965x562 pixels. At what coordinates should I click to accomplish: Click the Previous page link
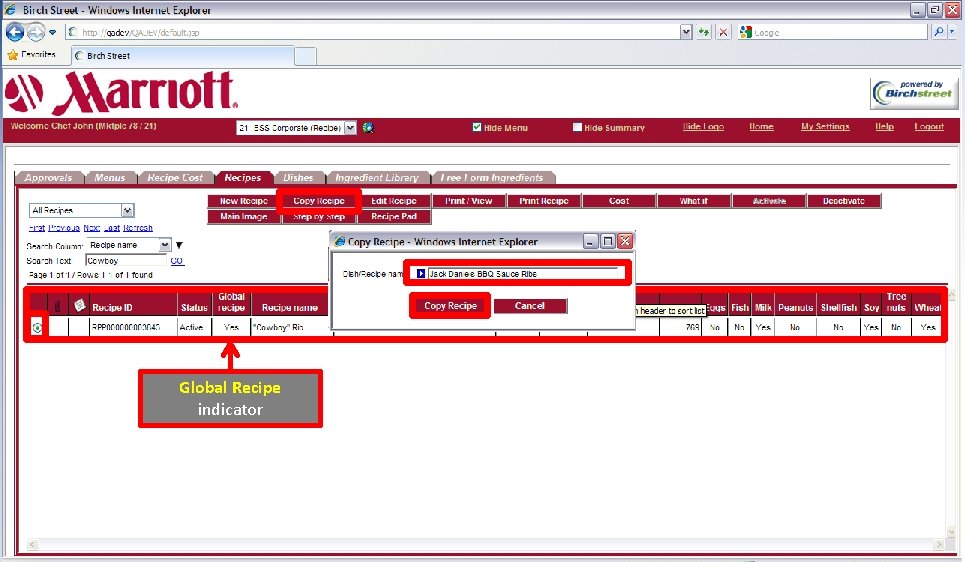coord(64,228)
